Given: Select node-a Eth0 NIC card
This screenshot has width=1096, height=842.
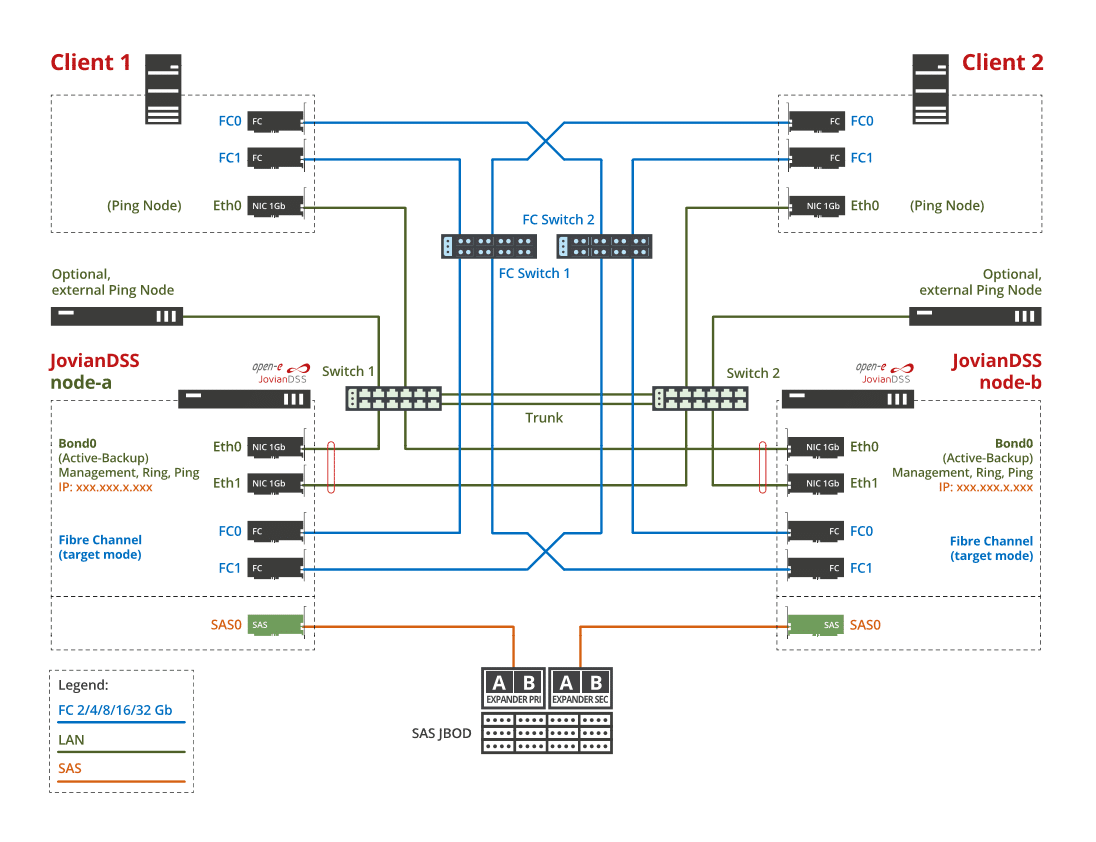Looking at the screenshot, I should [277, 447].
